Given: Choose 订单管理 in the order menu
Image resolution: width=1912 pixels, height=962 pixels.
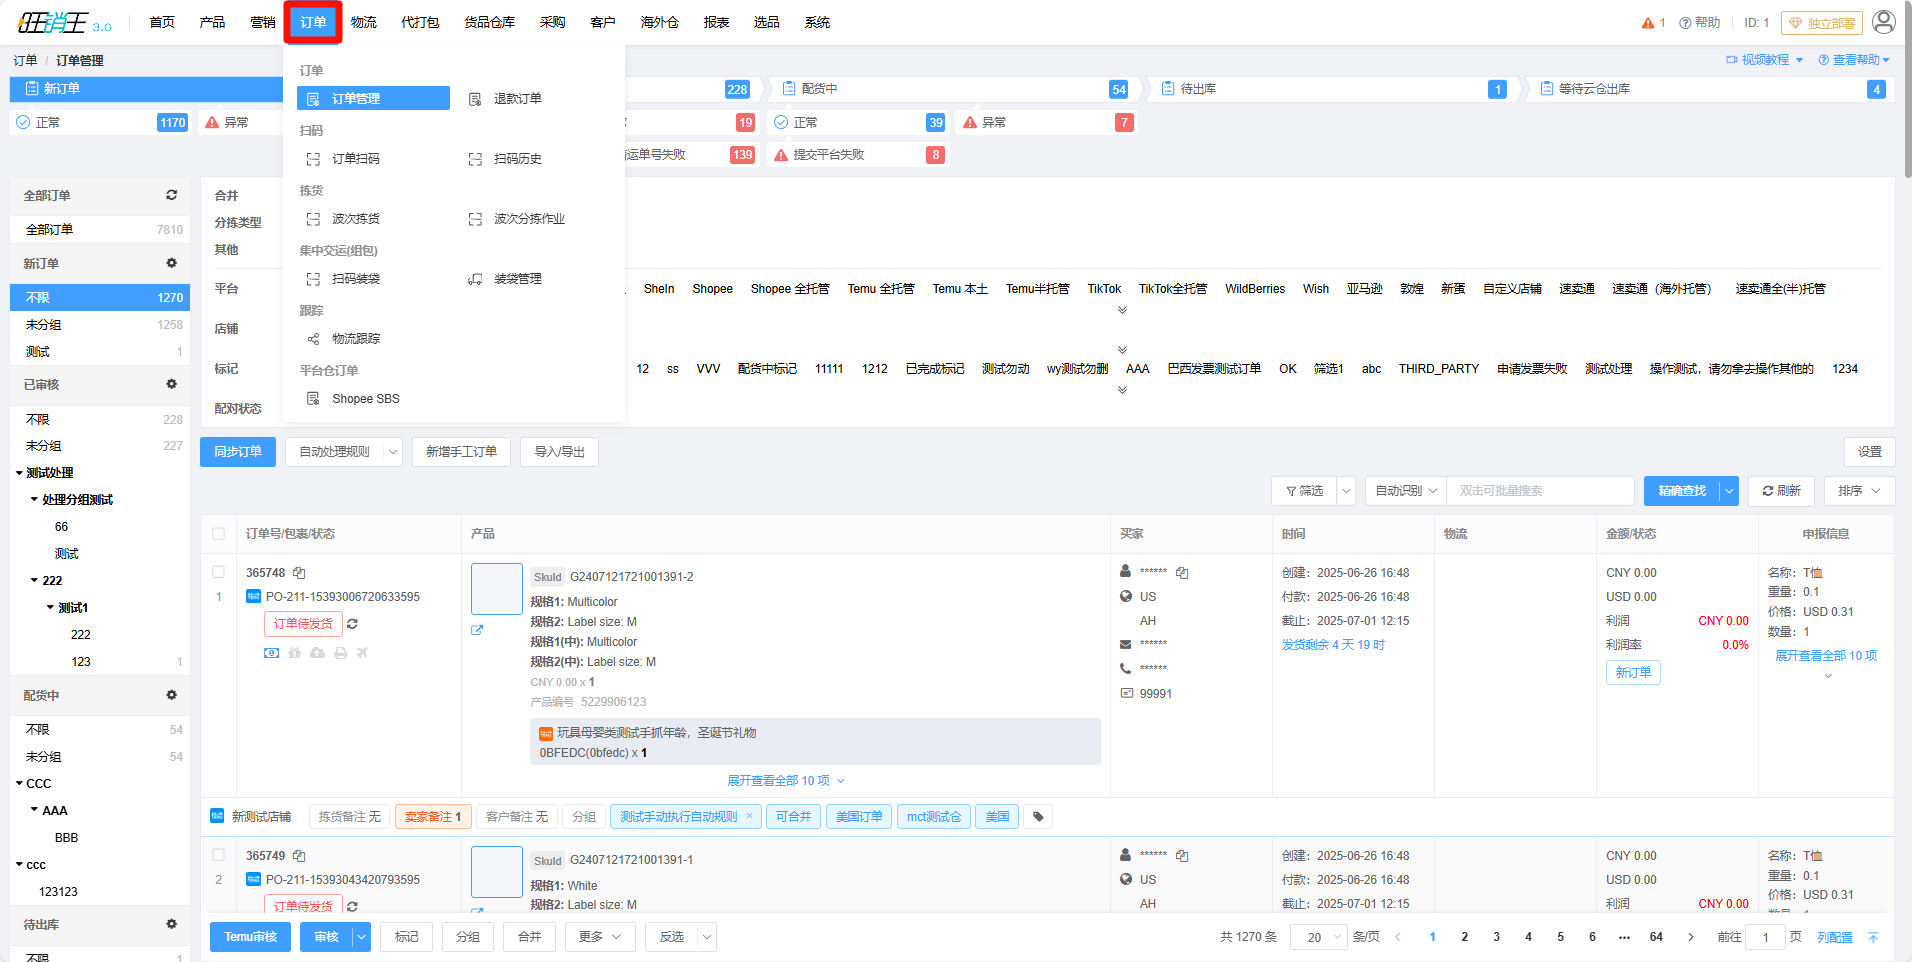Looking at the screenshot, I should (373, 98).
